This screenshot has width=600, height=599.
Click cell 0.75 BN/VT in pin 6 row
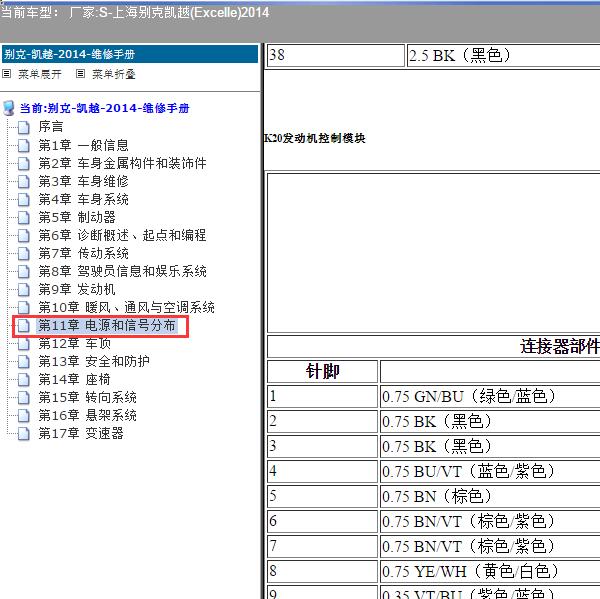pyautogui.click(x=490, y=522)
